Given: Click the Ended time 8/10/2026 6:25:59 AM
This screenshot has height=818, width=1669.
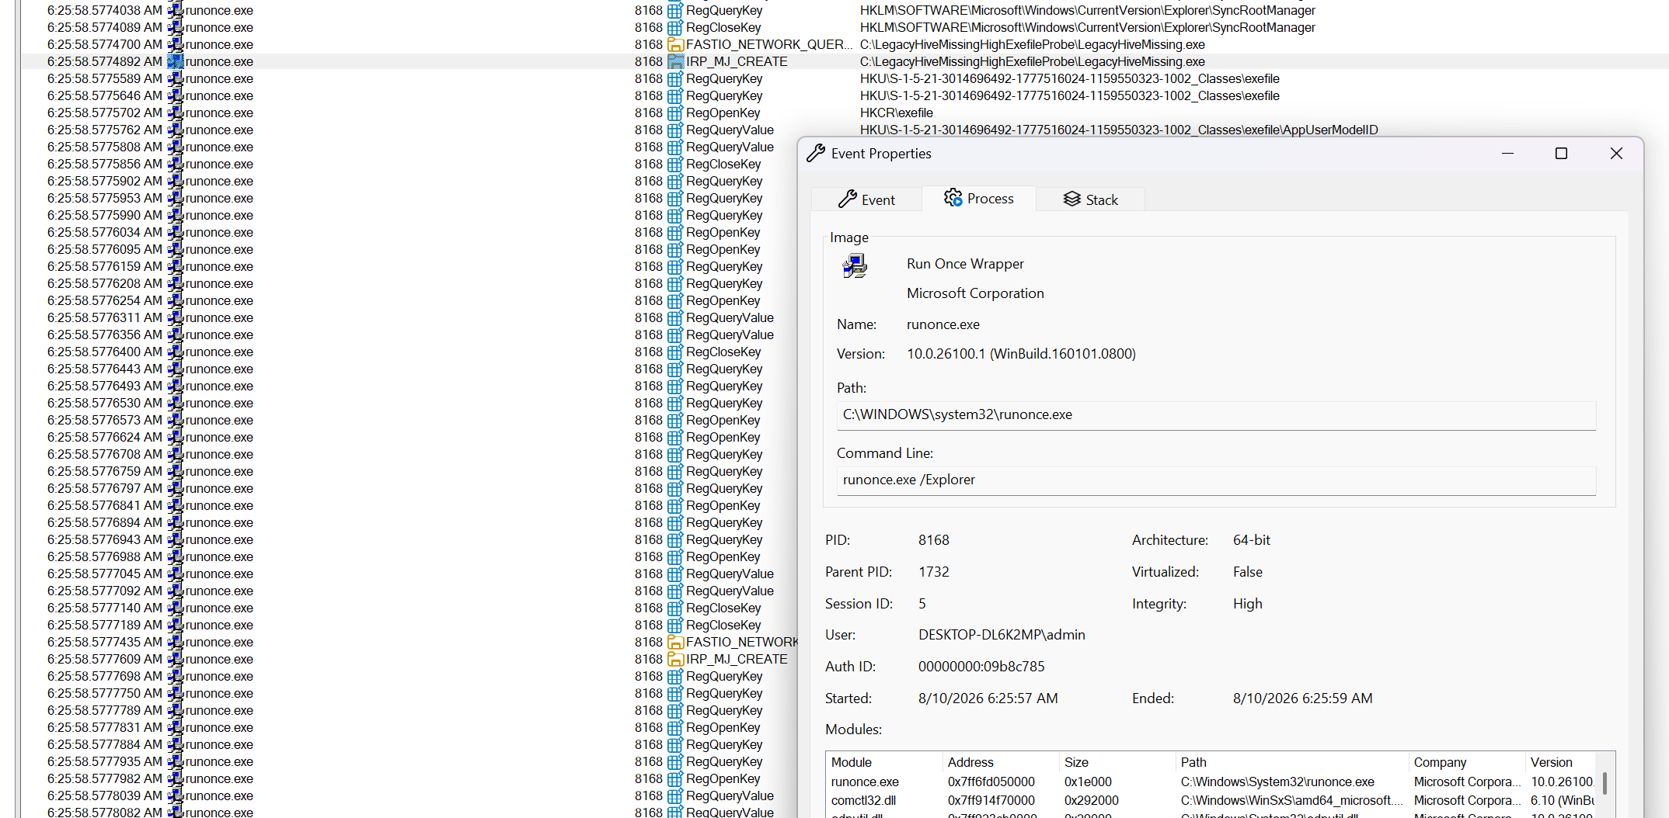Looking at the screenshot, I should pos(1303,698).
